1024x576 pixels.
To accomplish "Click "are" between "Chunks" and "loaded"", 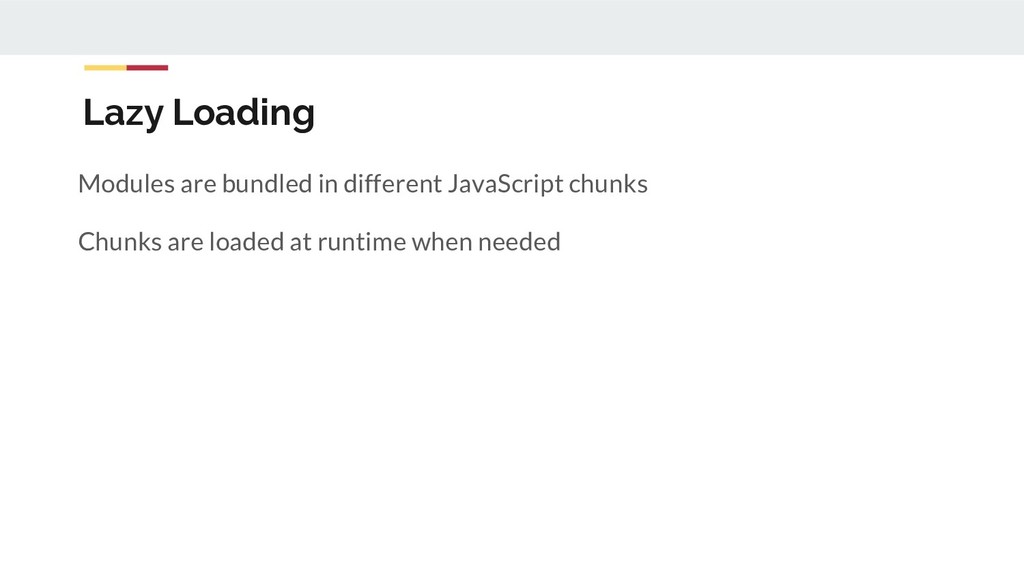I will click(x=179, y=242).
